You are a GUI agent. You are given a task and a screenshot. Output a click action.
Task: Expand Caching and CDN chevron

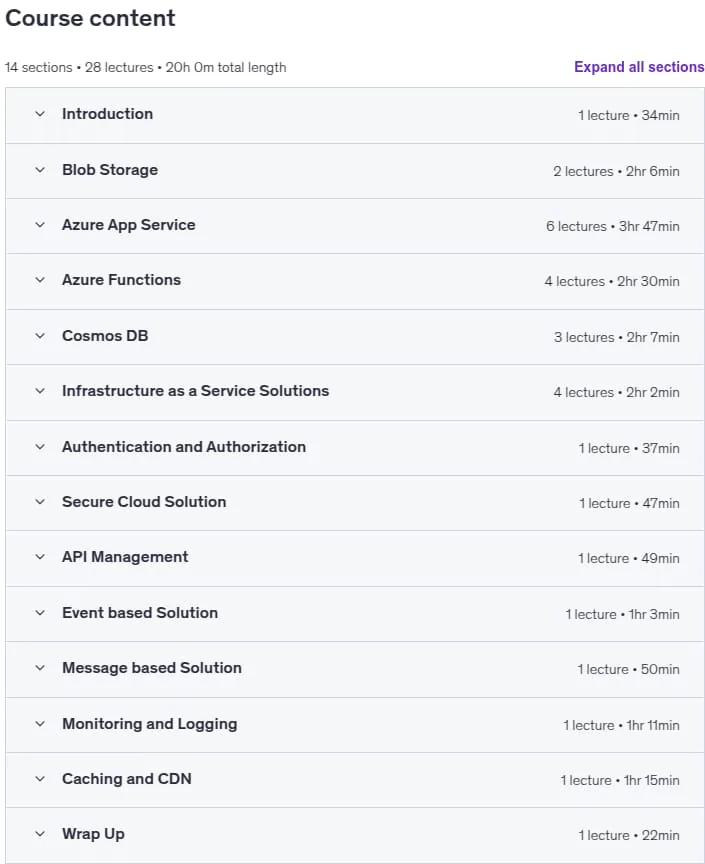(40, 779)
